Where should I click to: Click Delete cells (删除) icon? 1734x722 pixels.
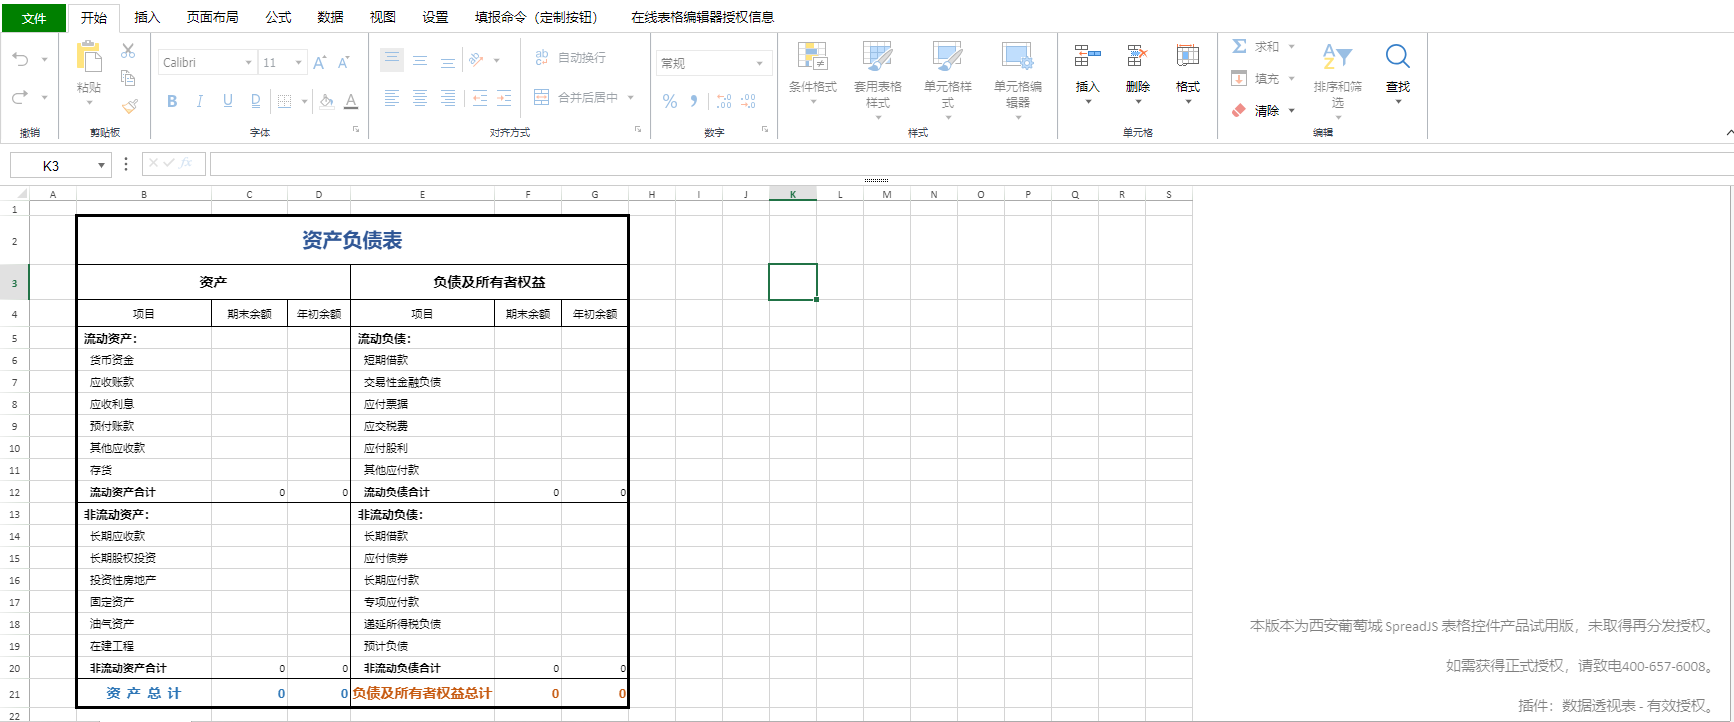coord(1137,56)
